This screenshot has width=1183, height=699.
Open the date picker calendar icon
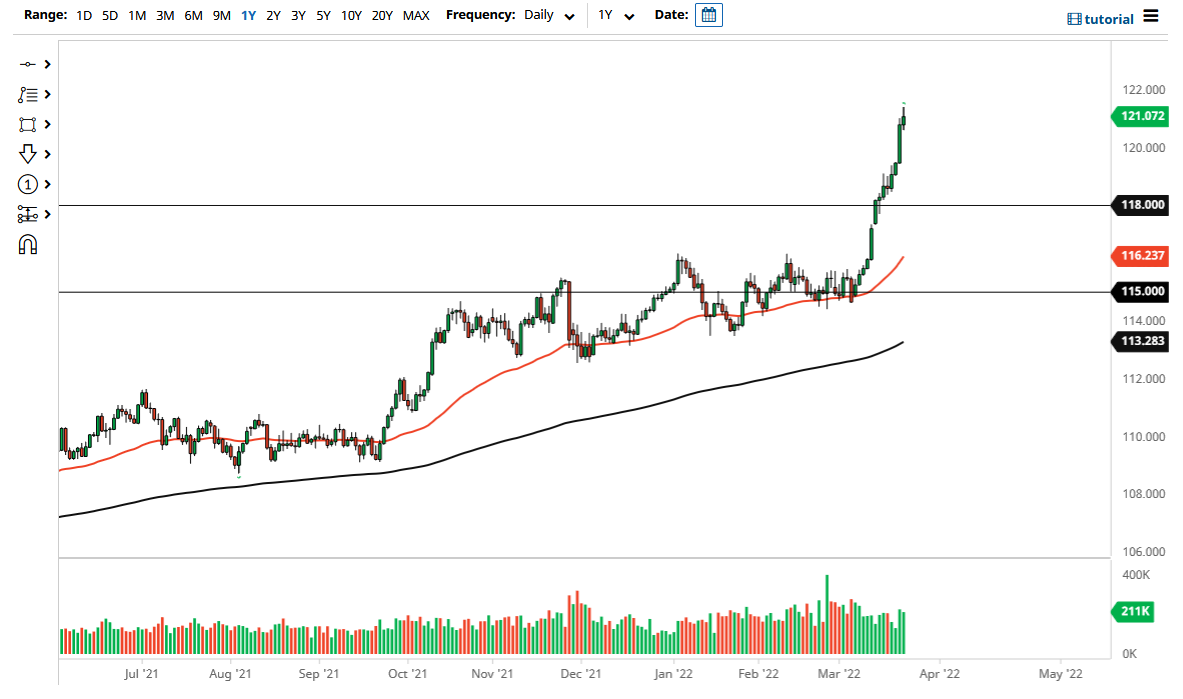click(708, 15)
